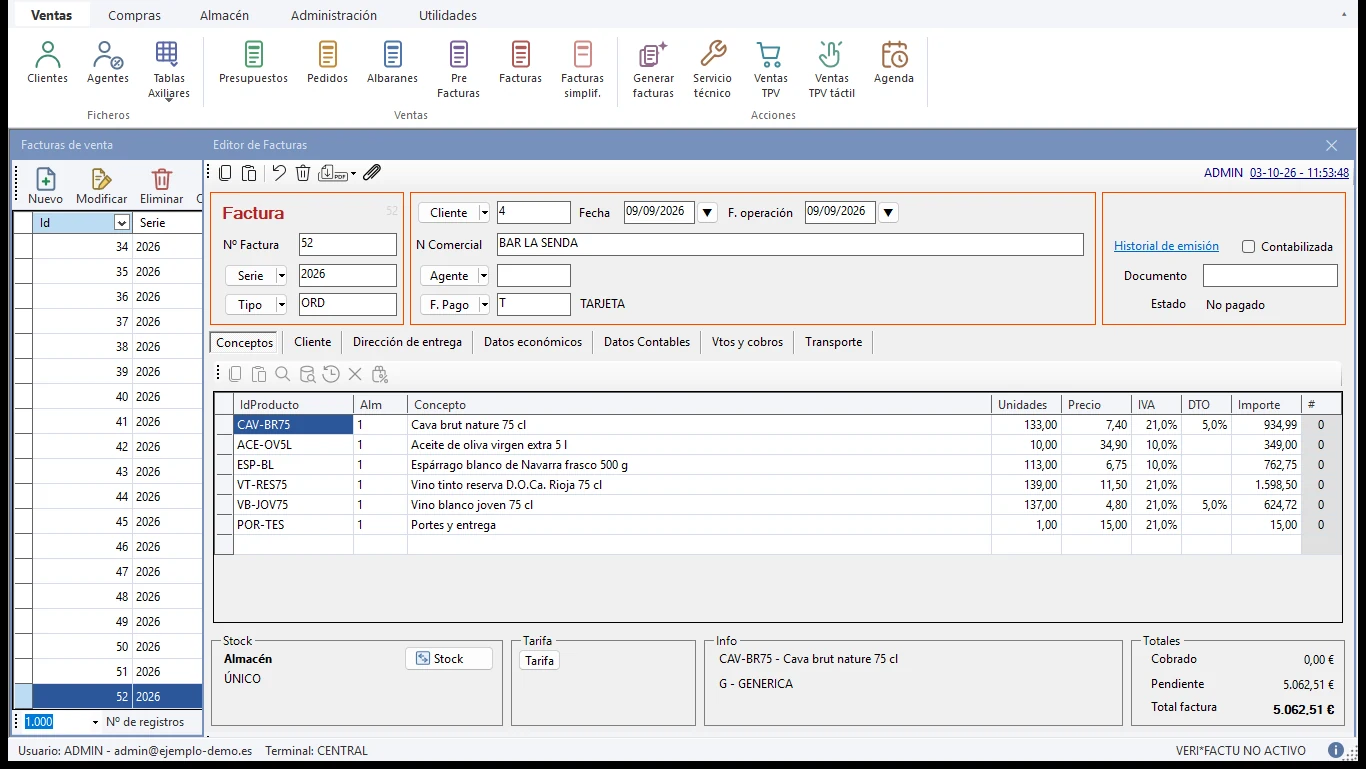Open the Agentes ribbon icon
This screenshot has width=1366, height=769.
coord(107,62)
